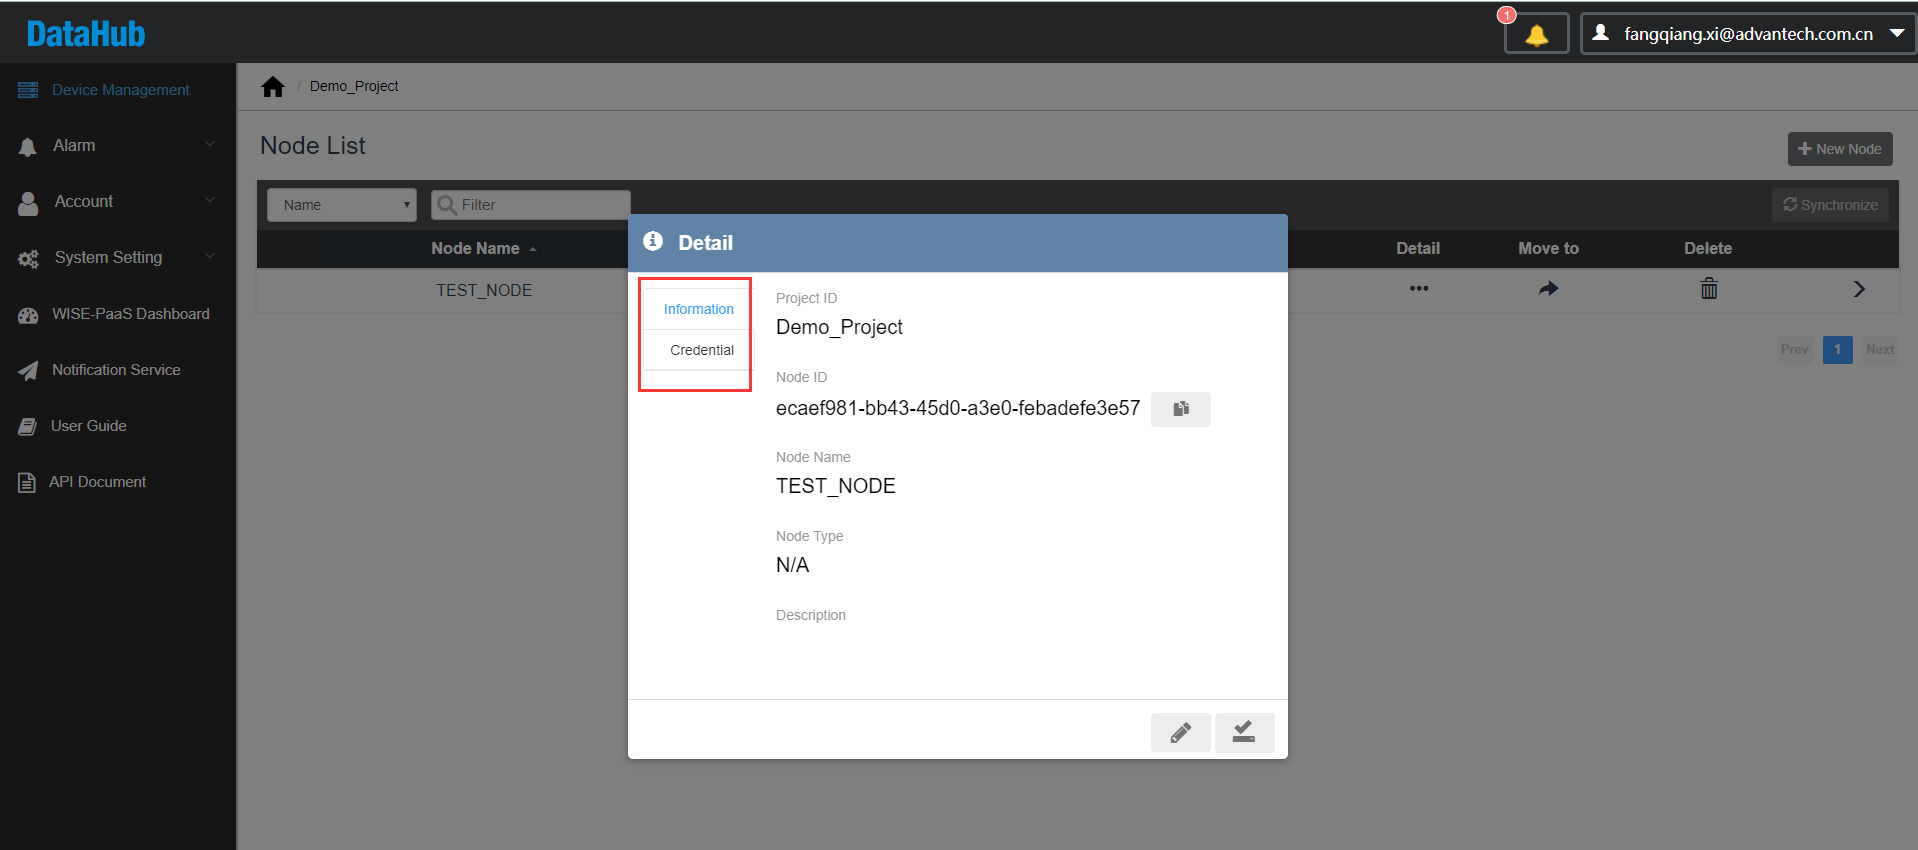Image resolution: width=1918 pixels, height=850 pixels.
Task: Click Demo_Project breadcrumb
Action: (354, 87)
